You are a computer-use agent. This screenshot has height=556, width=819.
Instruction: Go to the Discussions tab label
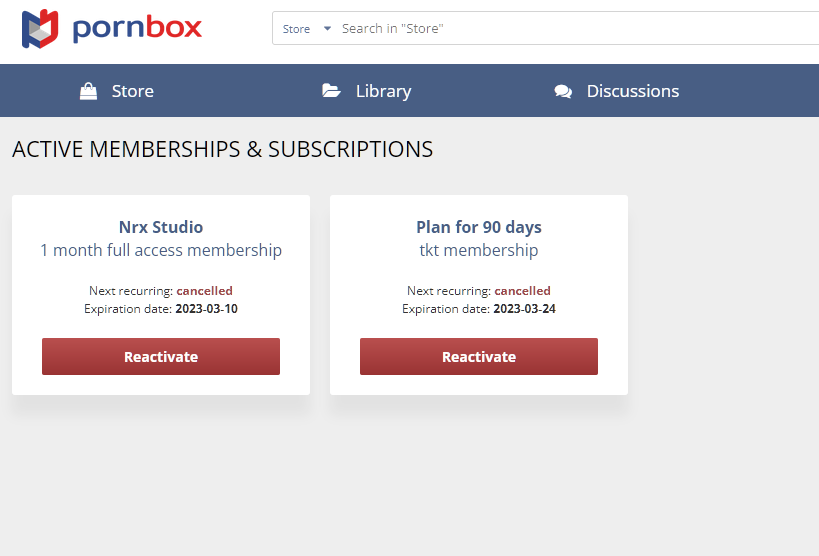632,91
